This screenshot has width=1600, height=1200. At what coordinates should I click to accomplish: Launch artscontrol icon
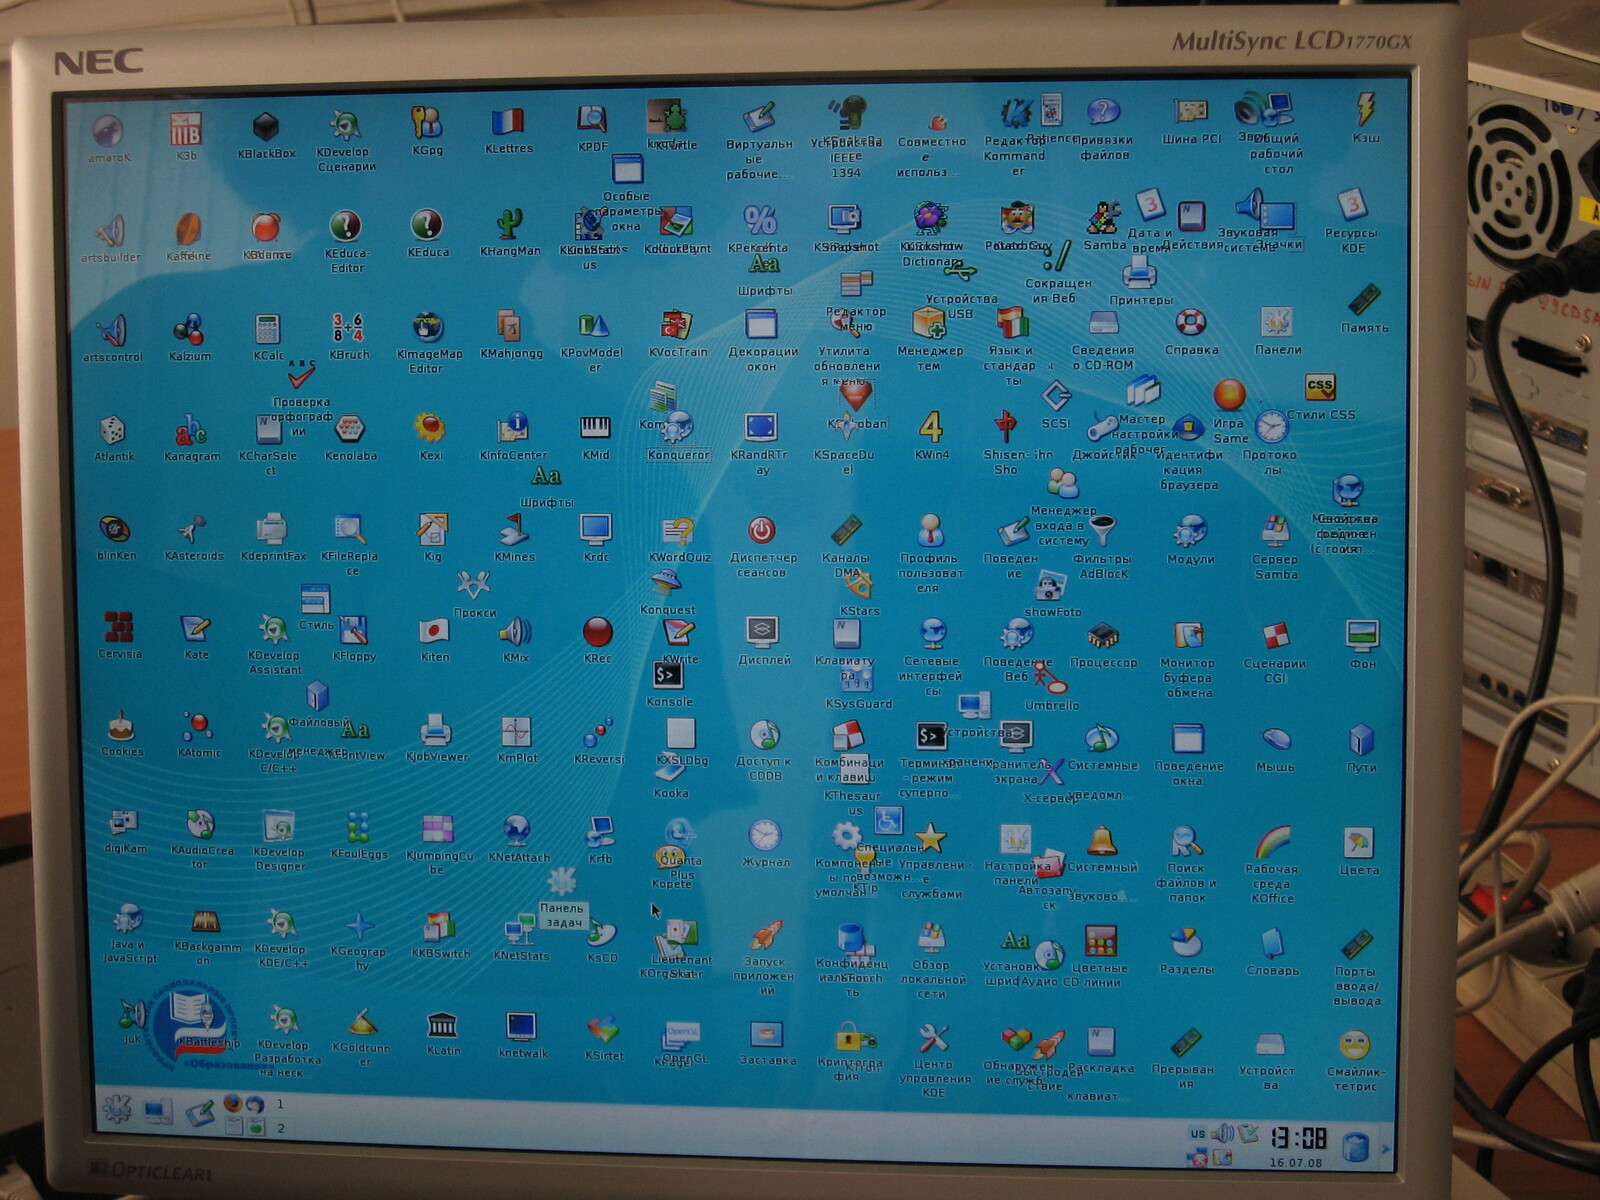[112, 331]
